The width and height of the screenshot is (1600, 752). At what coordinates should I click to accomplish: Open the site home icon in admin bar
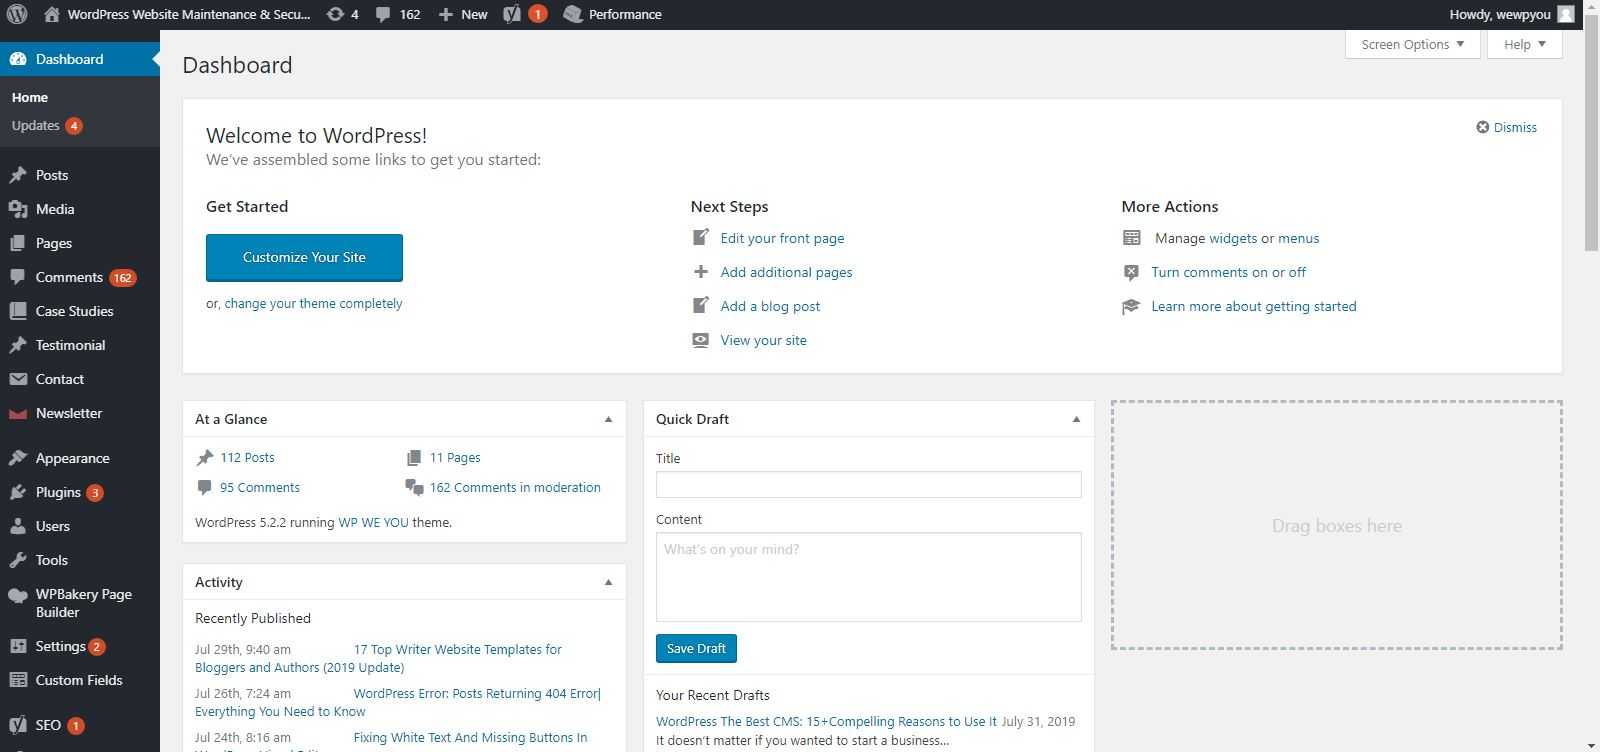tap(52, 14)
